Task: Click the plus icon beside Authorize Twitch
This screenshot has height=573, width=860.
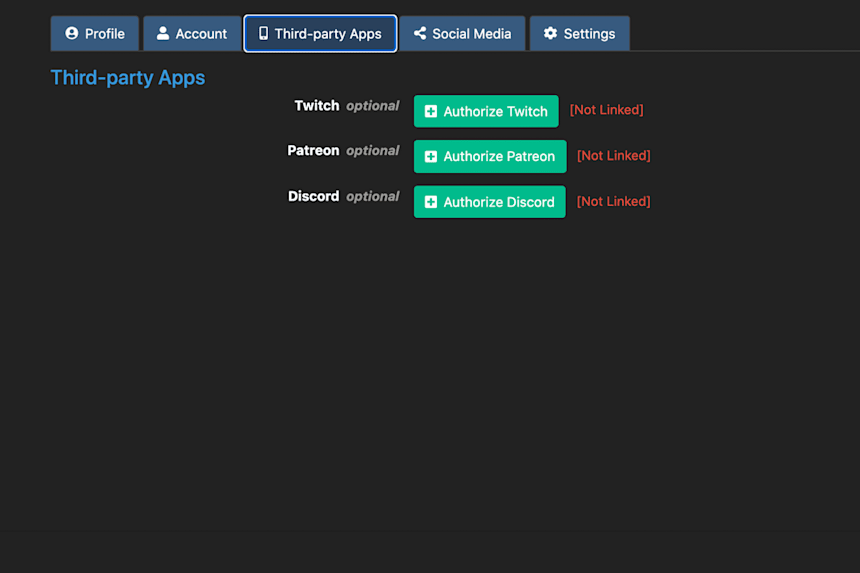Action: point(431,111)
